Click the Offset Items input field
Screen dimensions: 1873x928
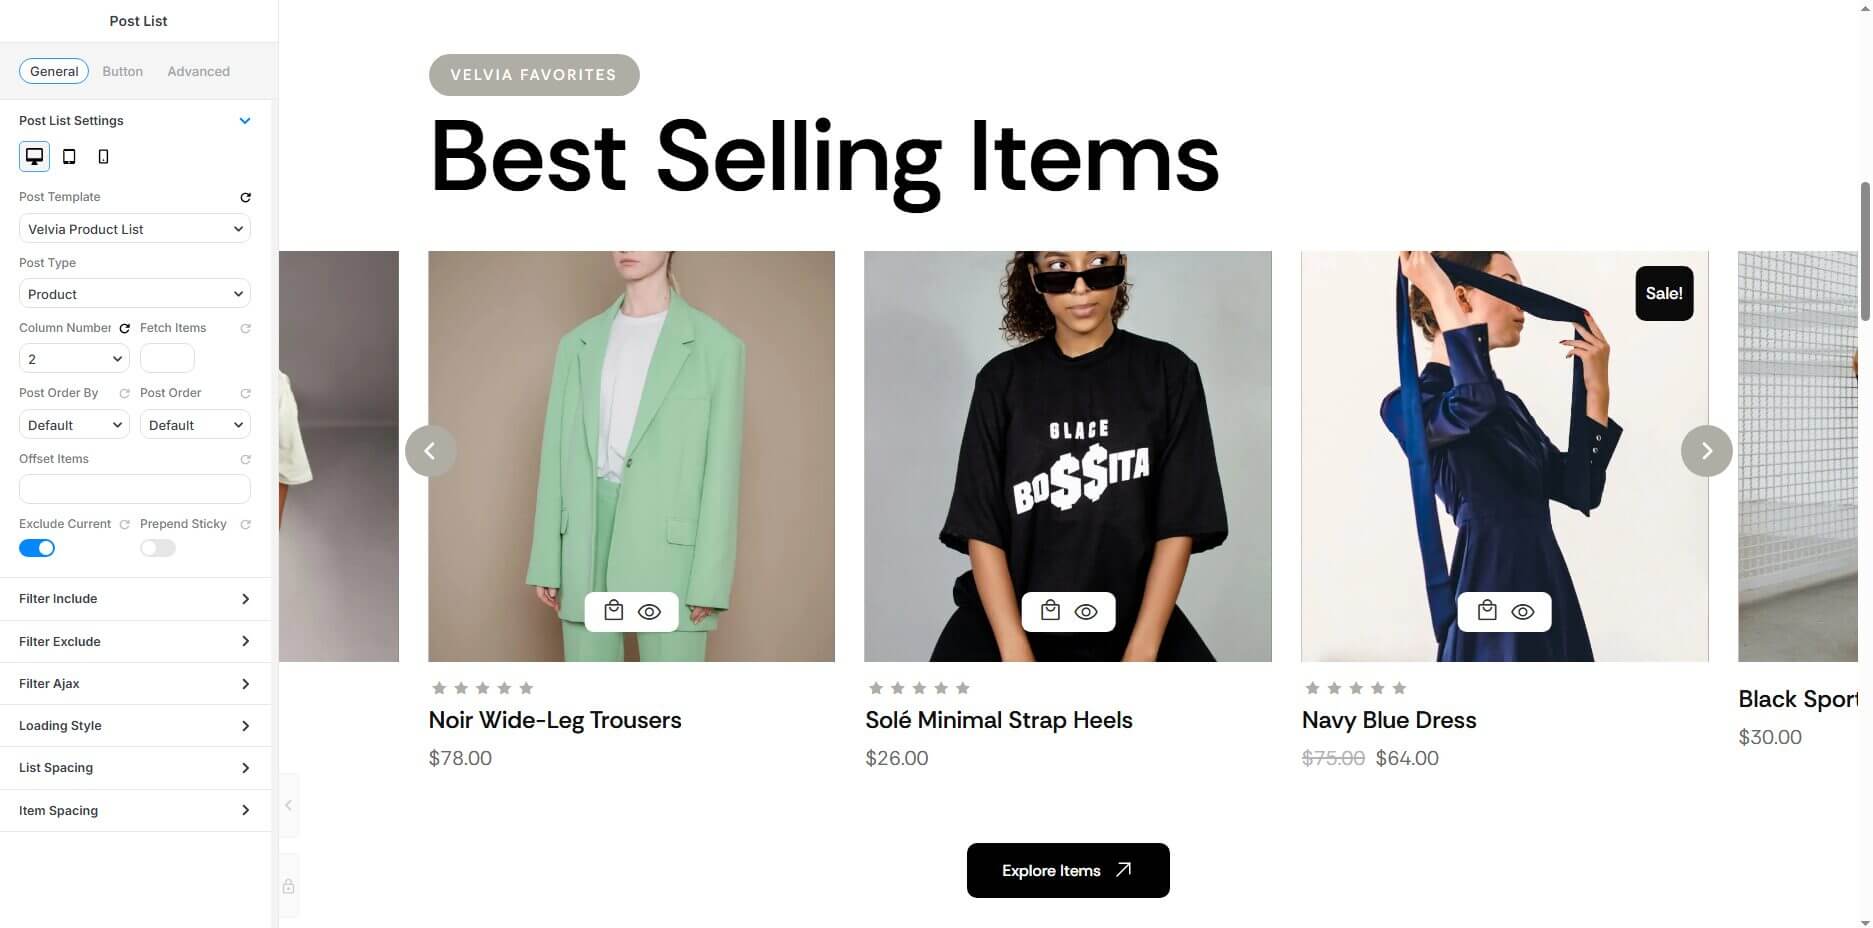(x=135, y=489)
